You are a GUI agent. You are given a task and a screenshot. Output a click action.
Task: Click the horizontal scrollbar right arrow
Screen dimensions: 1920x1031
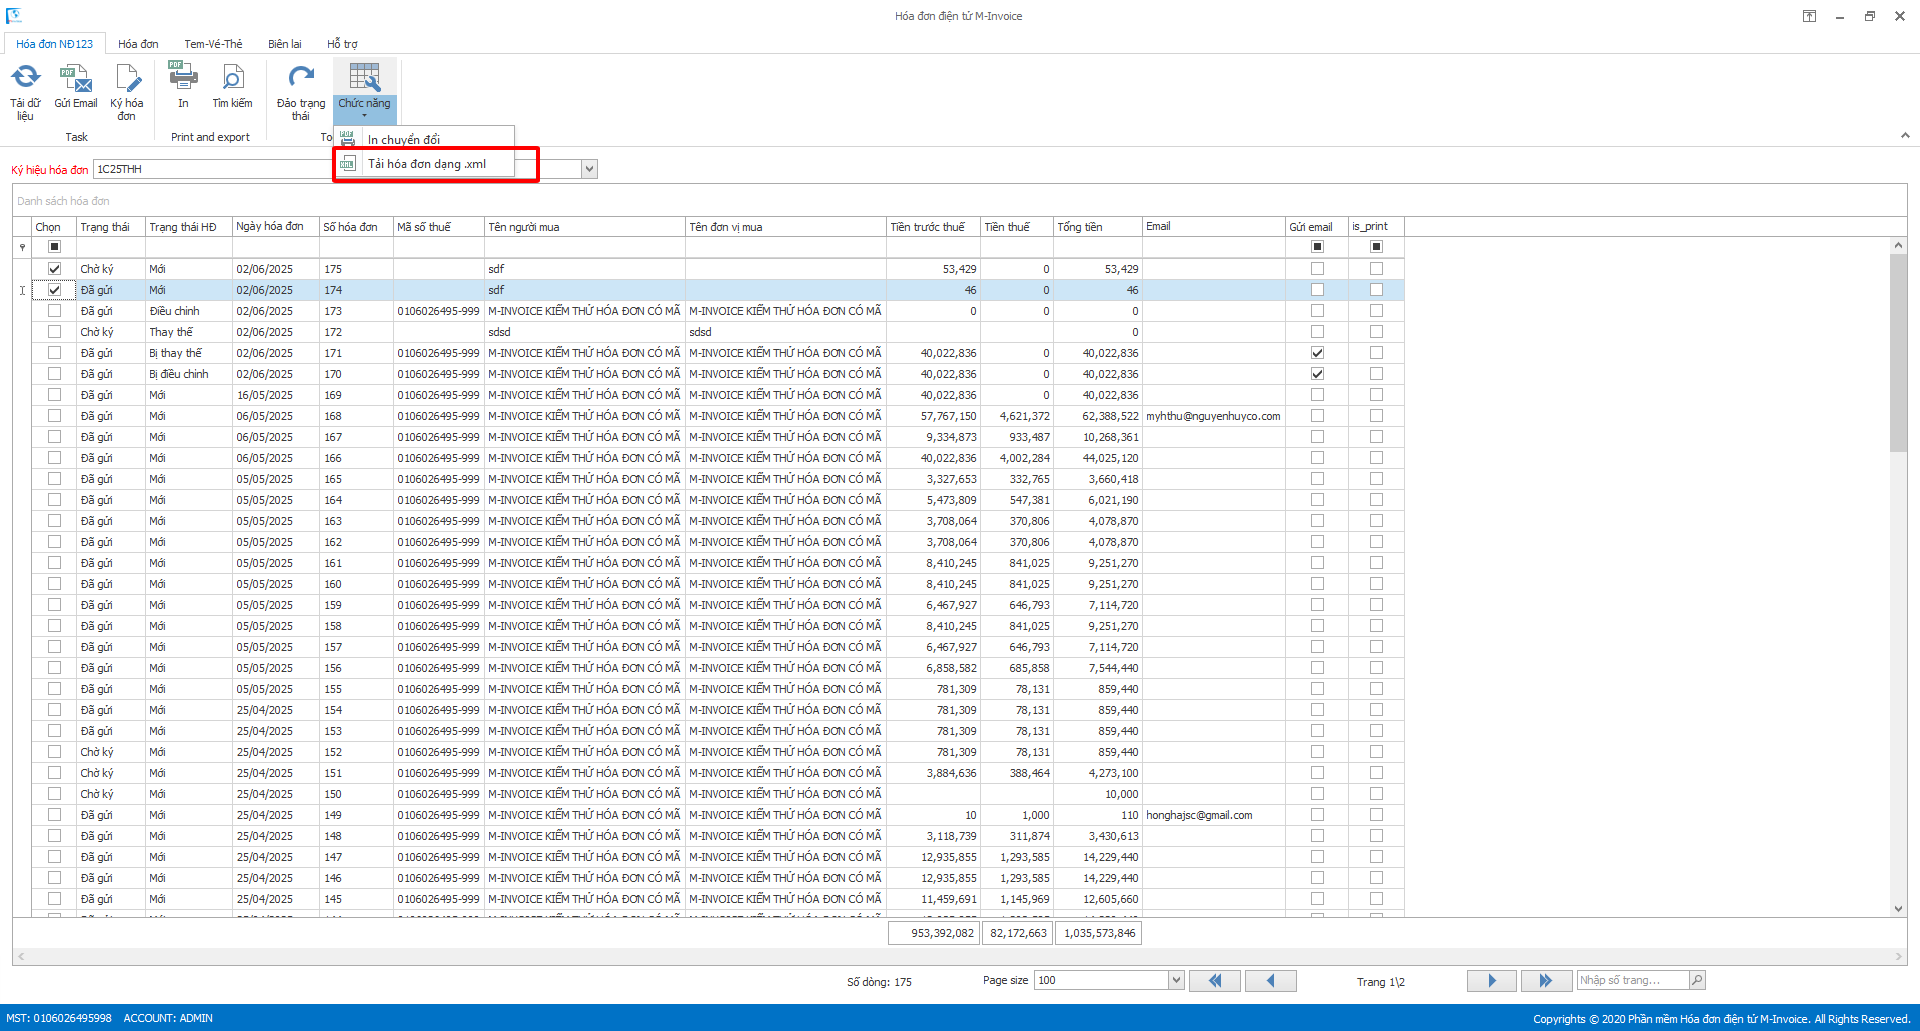[x=1899, y=957]
